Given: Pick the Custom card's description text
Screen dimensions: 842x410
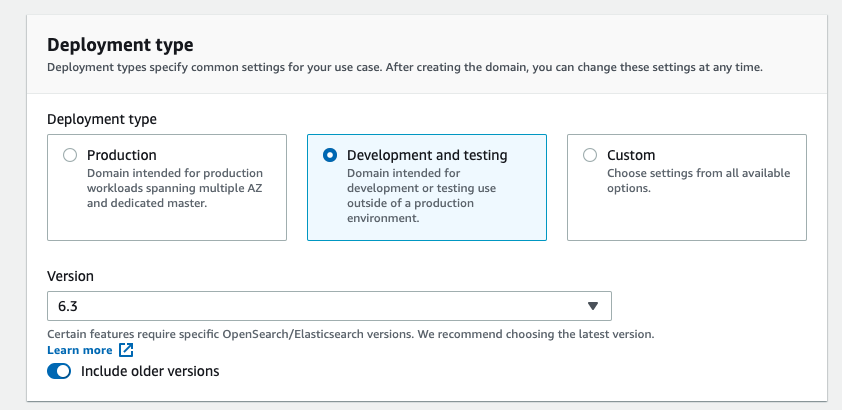Looking at the screenshot, I should pyautogui.click(x=699, y=181).
